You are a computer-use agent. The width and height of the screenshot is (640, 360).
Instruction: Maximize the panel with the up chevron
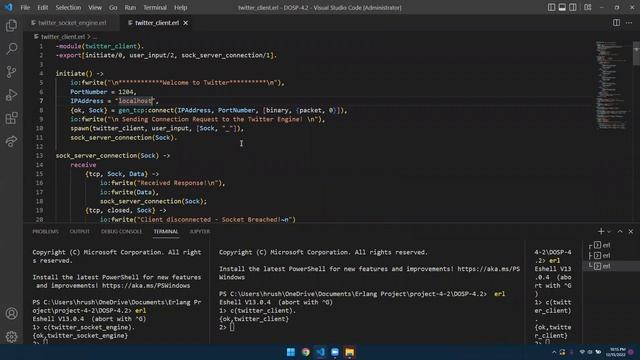[620, 231]
